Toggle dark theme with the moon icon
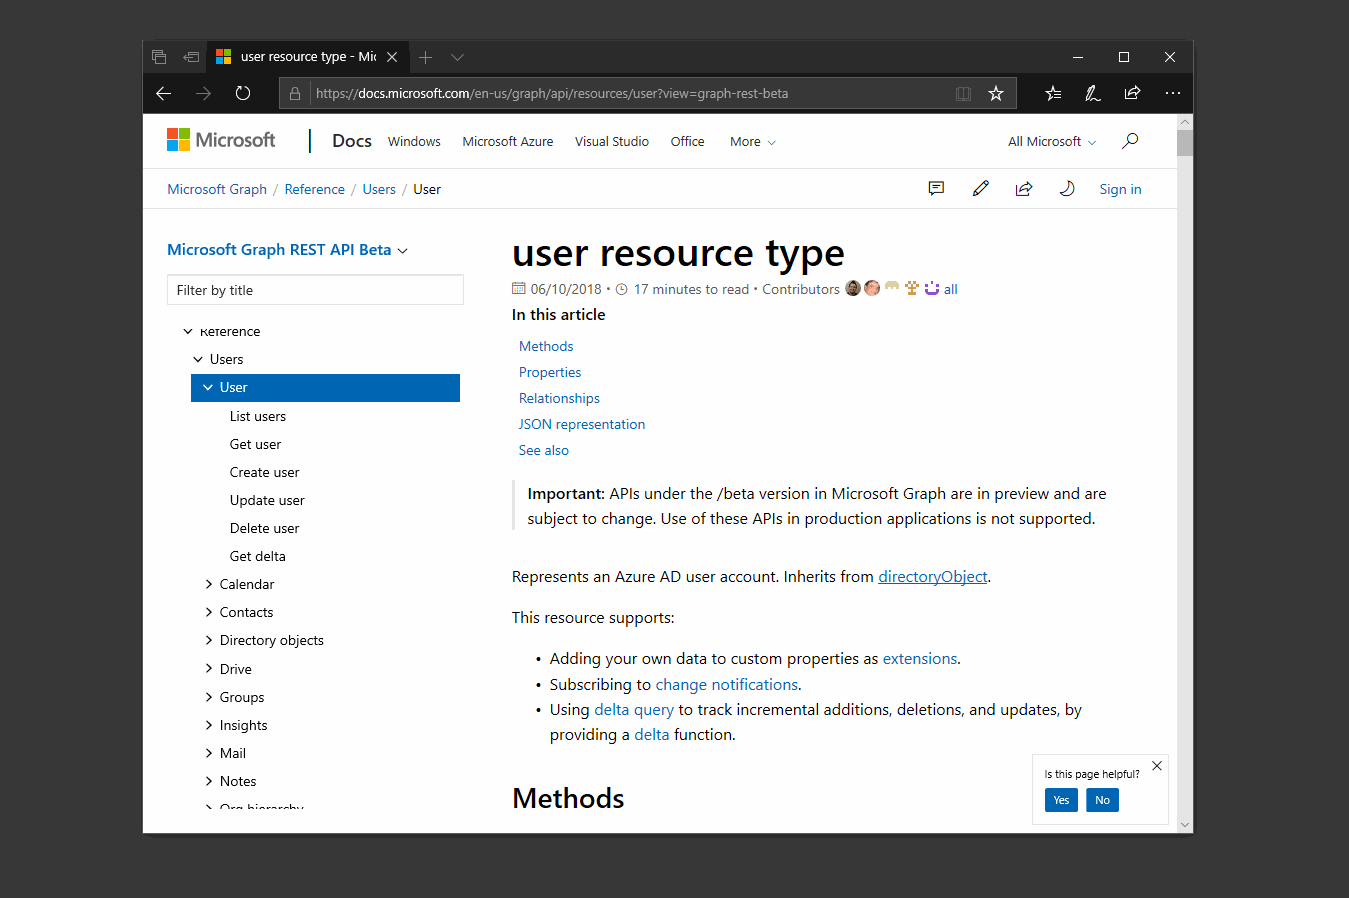Image resolution: width=1349 pixels, height=898 pixels. click(1067, 188)
